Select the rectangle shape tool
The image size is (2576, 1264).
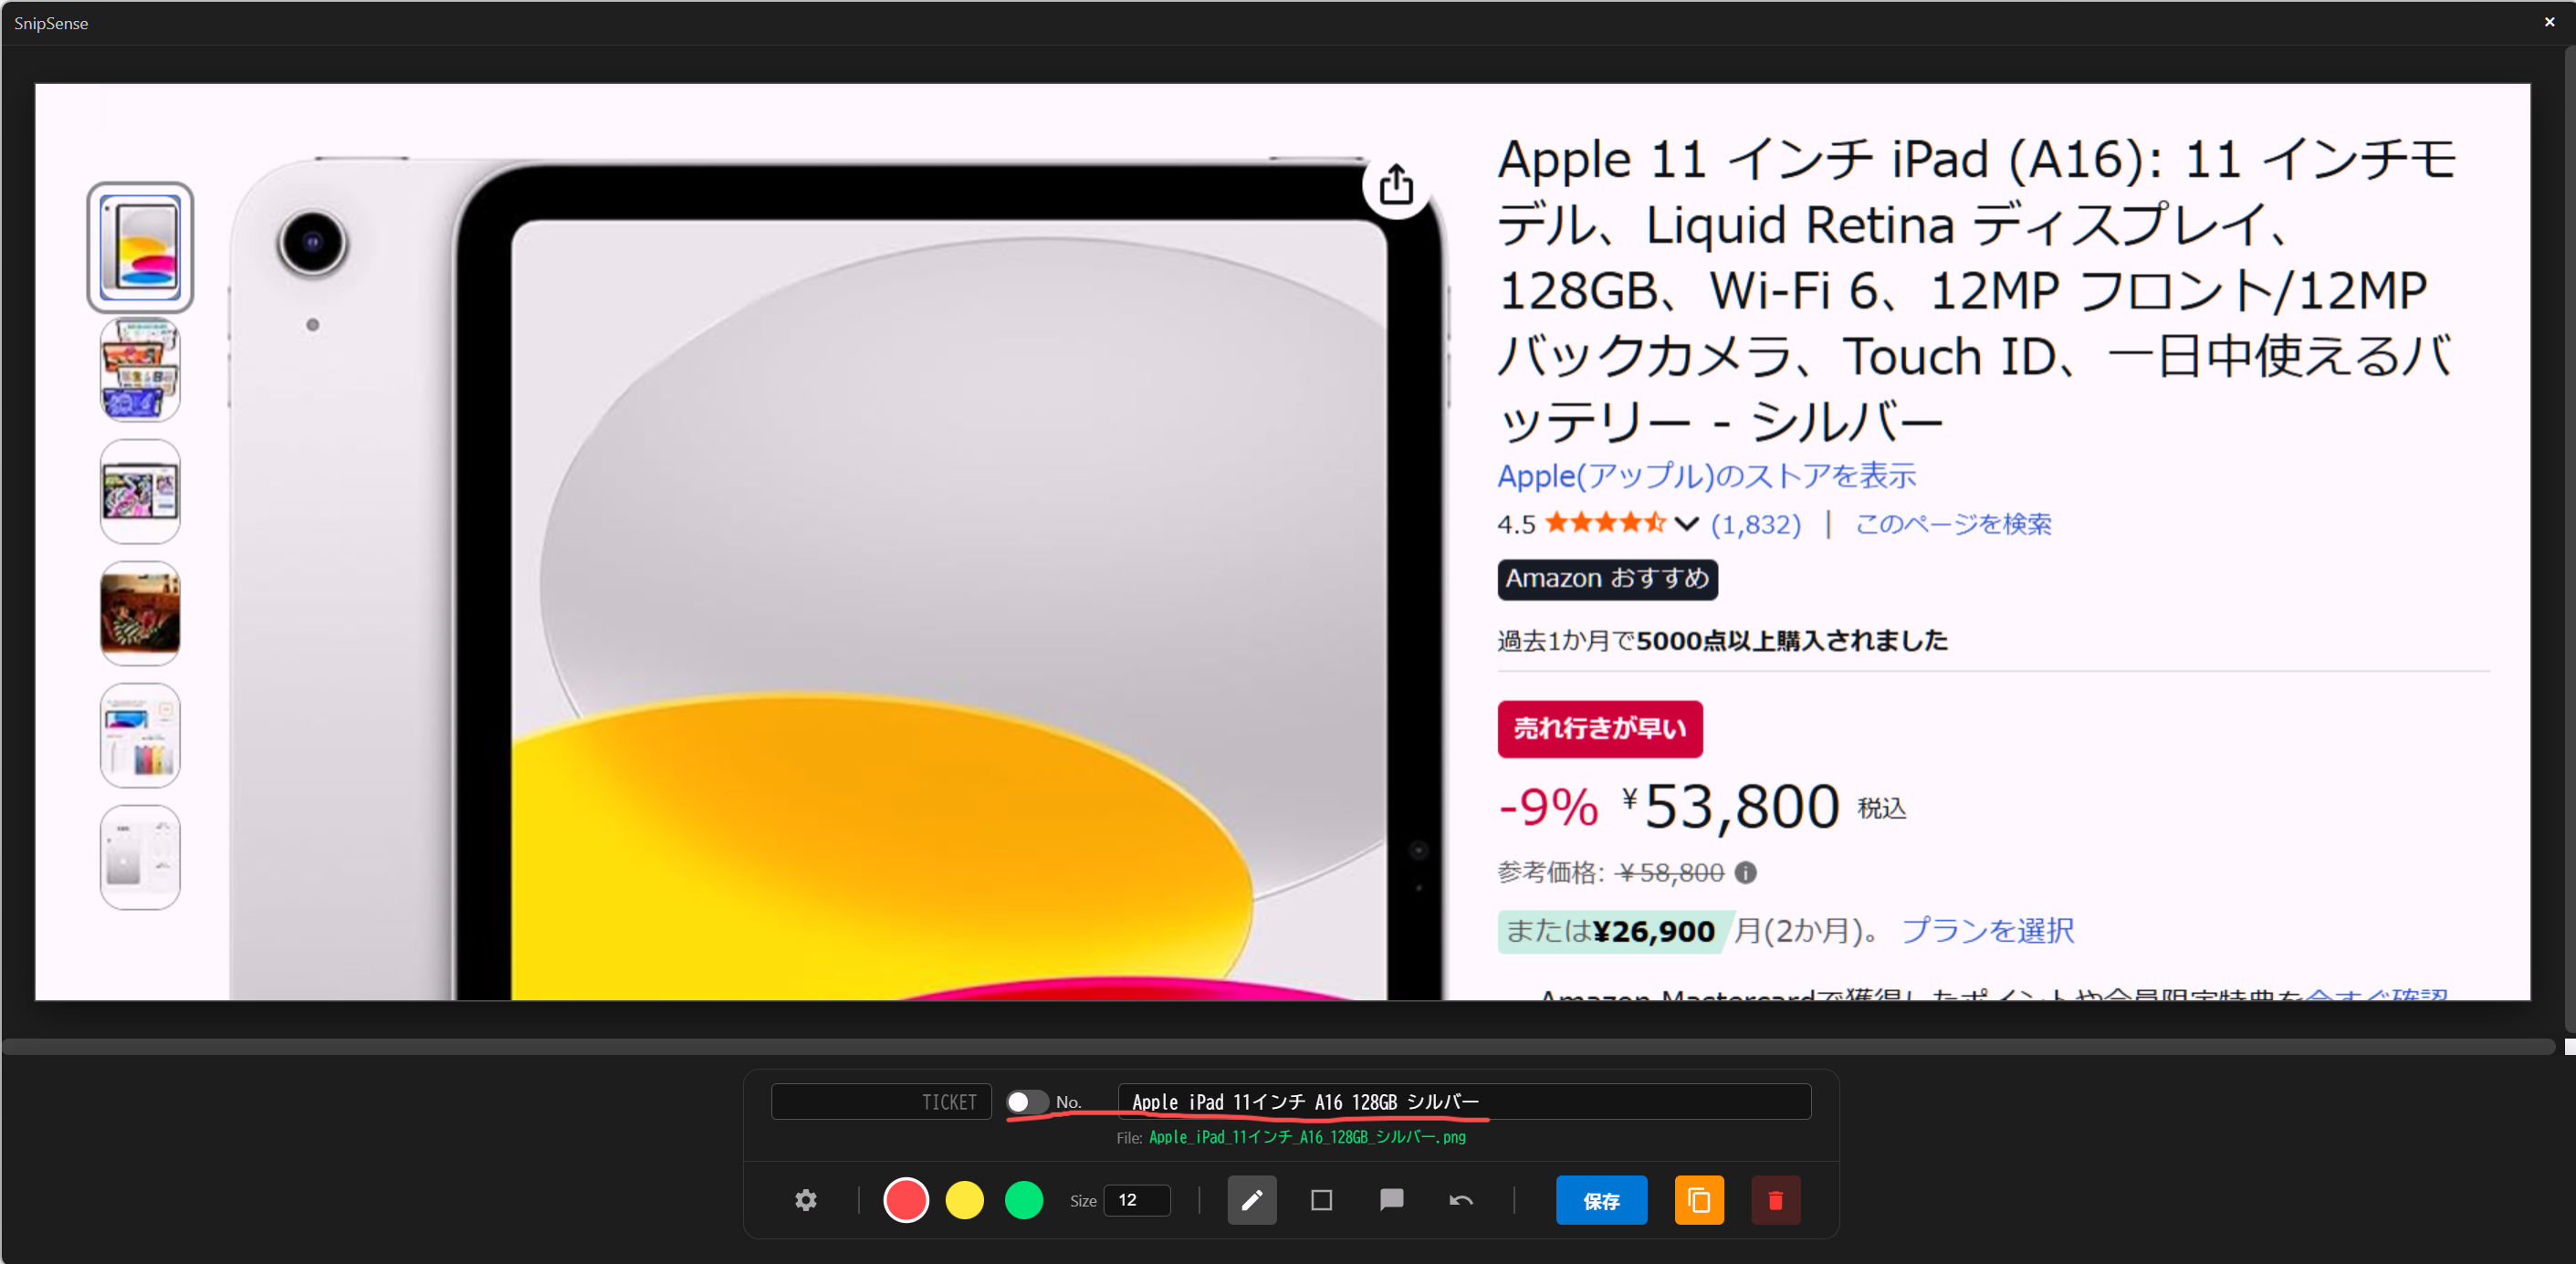pos(1321,1200)
